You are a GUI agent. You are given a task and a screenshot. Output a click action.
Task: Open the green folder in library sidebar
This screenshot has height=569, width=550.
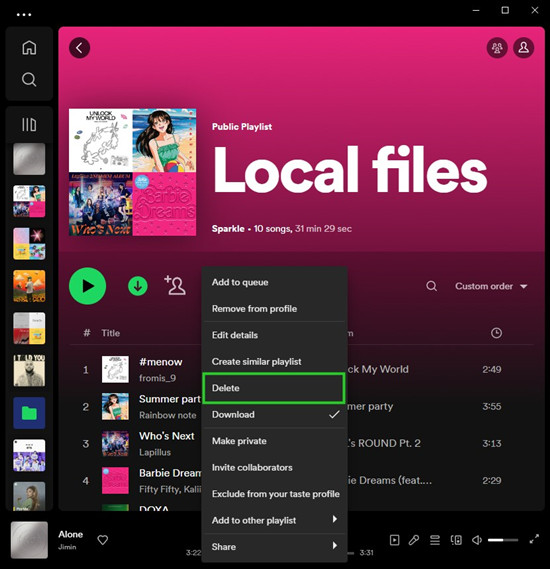pos(29,413)
